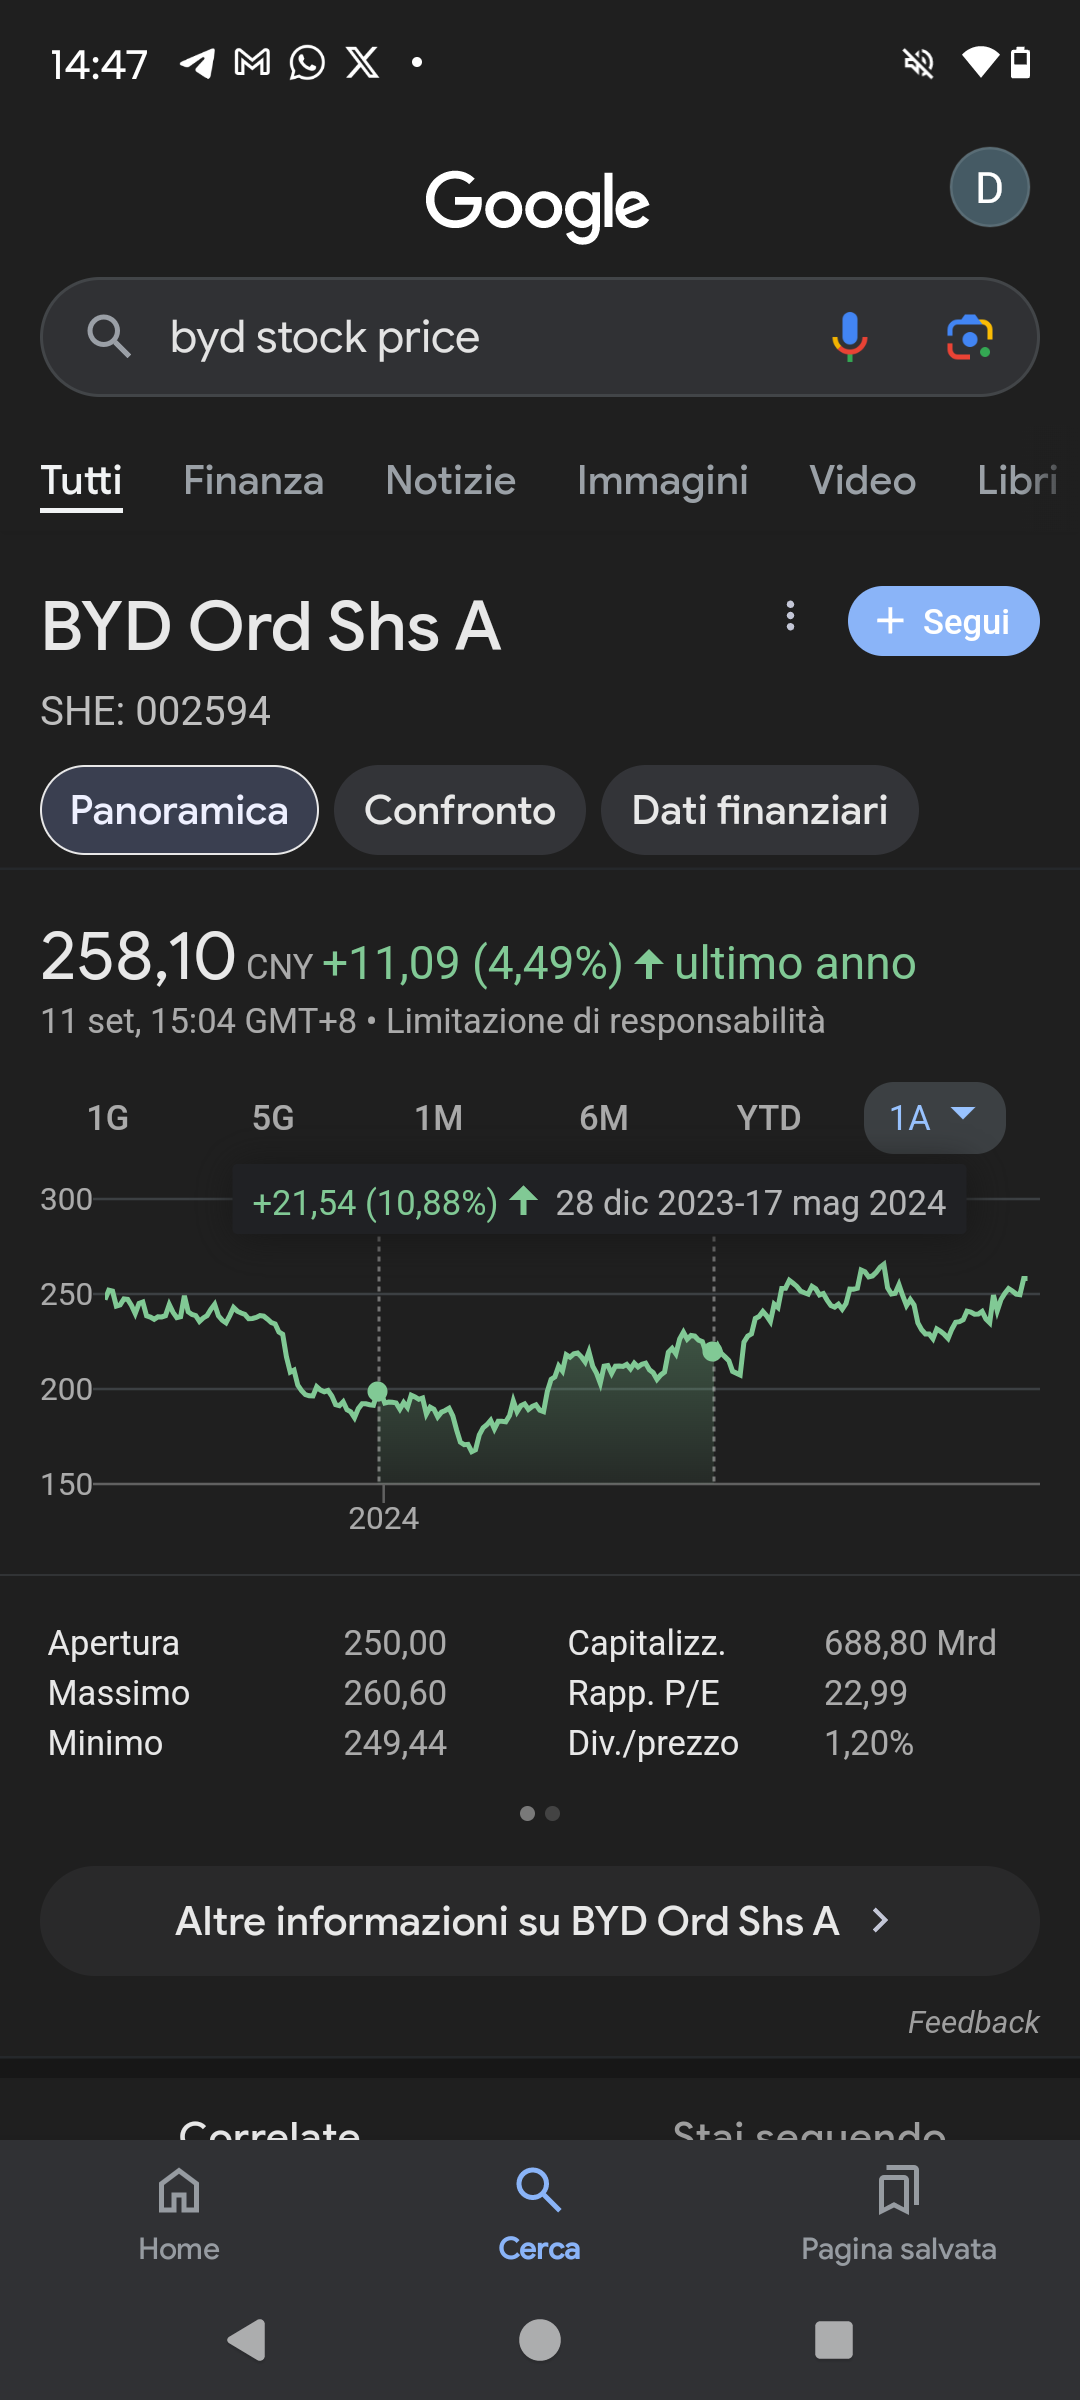1080x2400 pixels.
Task: Expand the 1A time range dropdown
Action: (934, 1118)
